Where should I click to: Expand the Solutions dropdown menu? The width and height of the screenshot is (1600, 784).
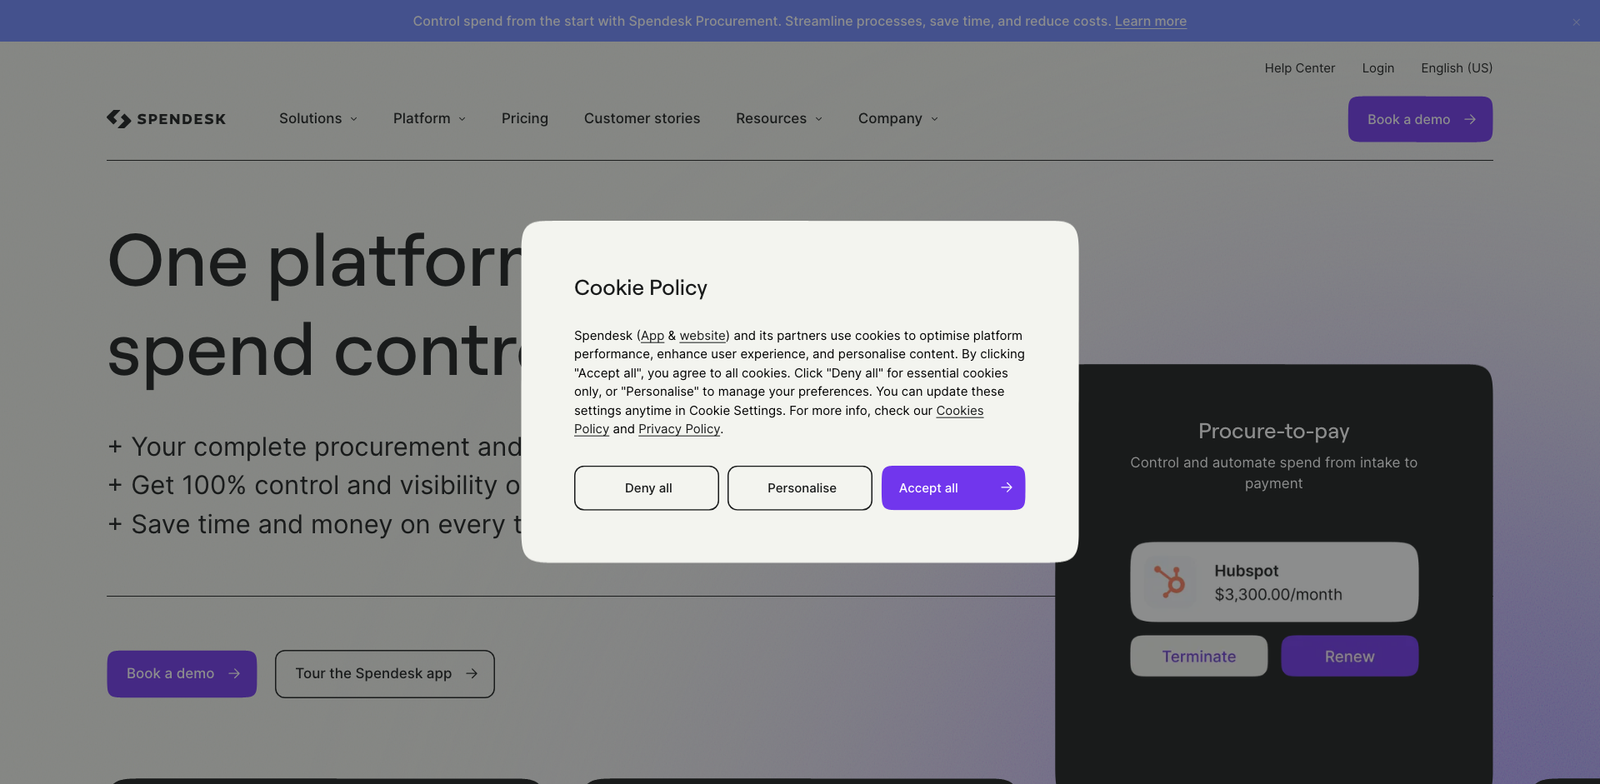(x=318, y=119)
